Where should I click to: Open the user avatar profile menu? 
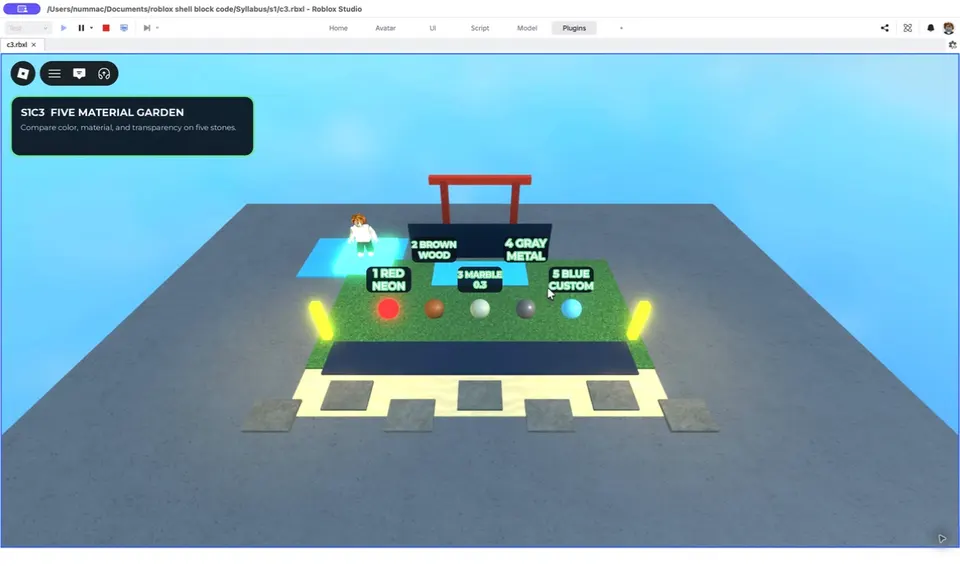948,28
